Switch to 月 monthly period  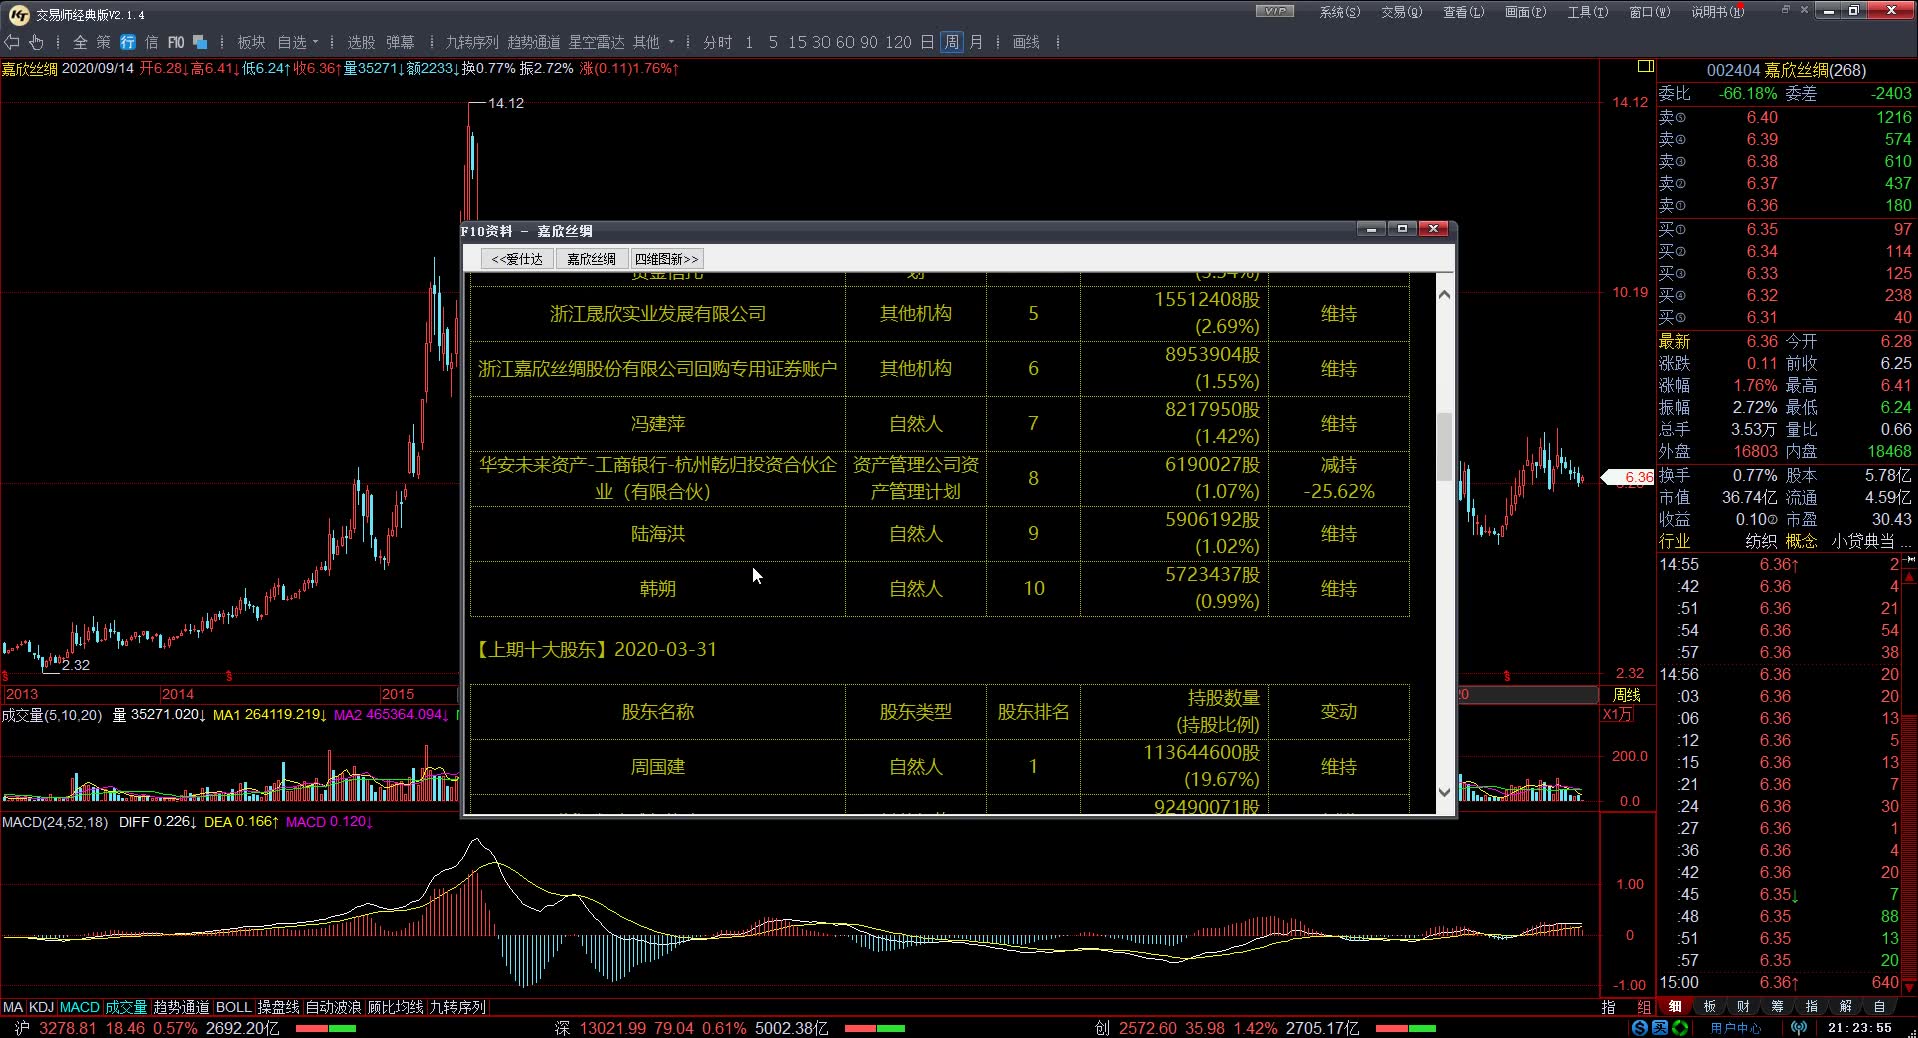[x=976, y=42]
